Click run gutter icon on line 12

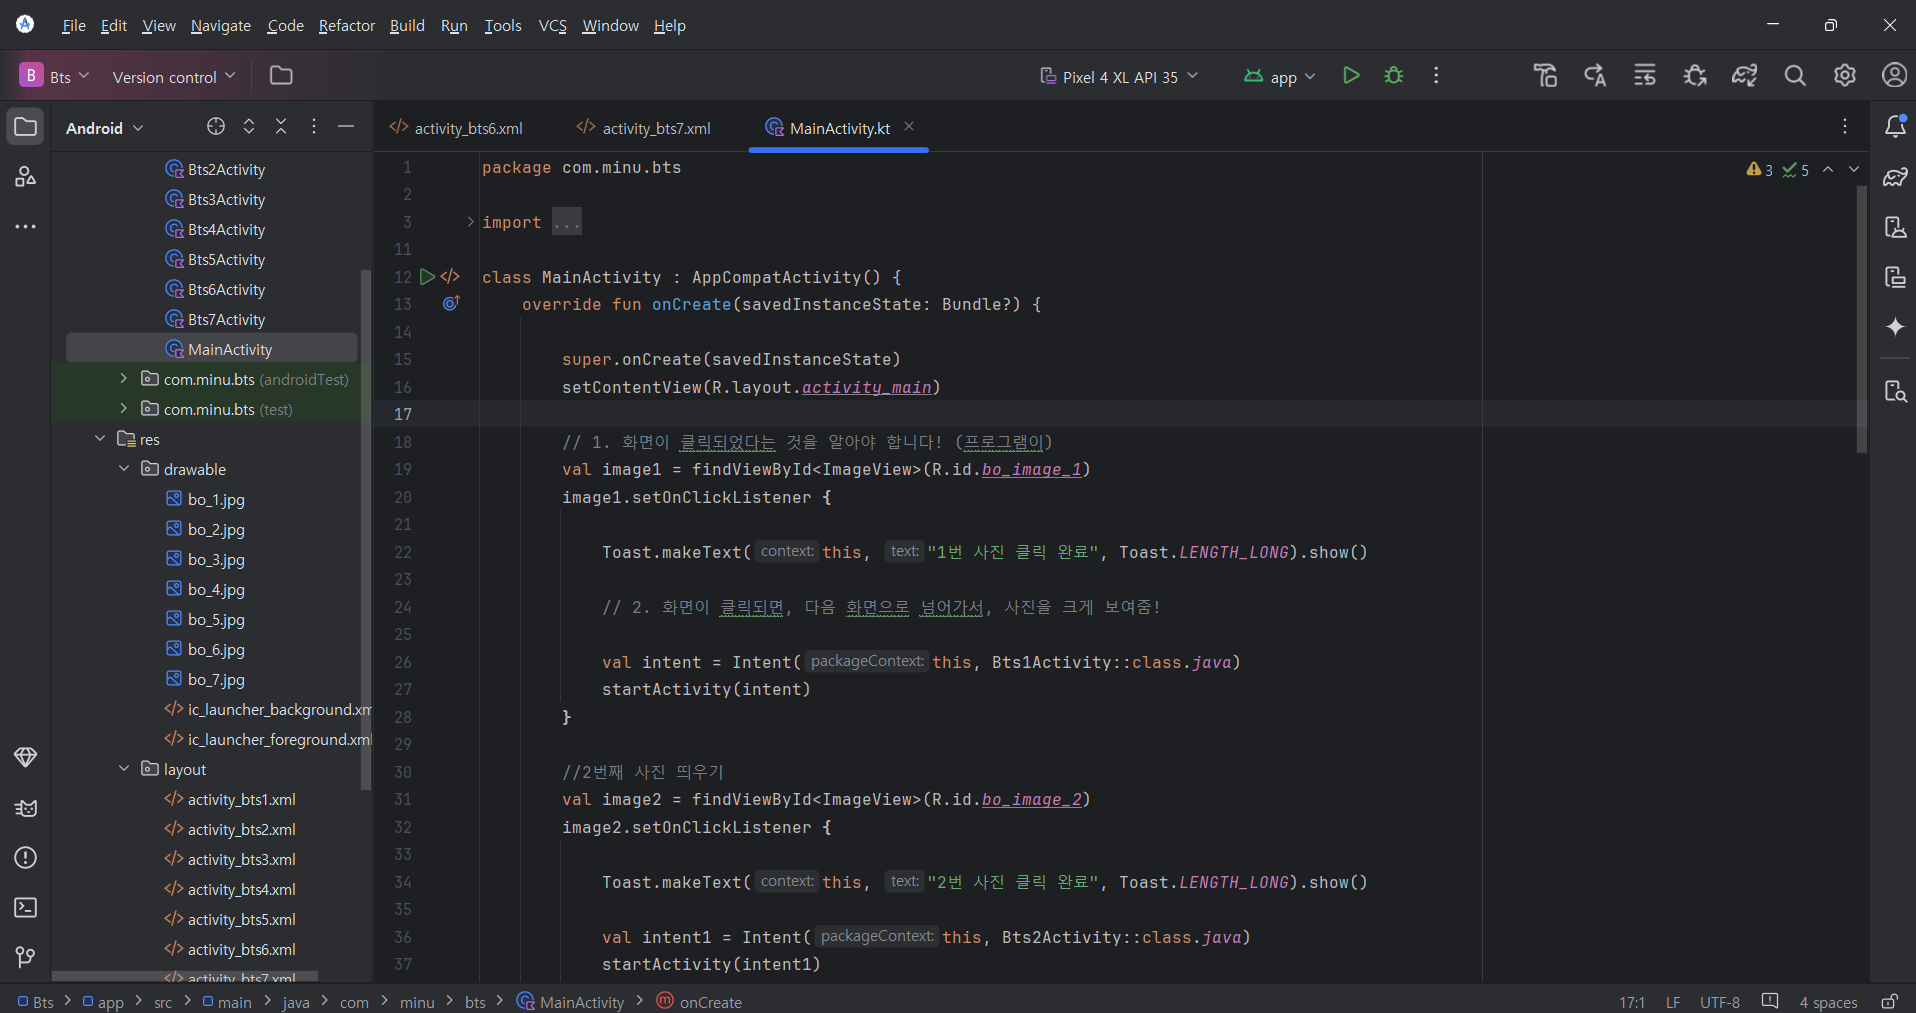click(x=427, y=277)
